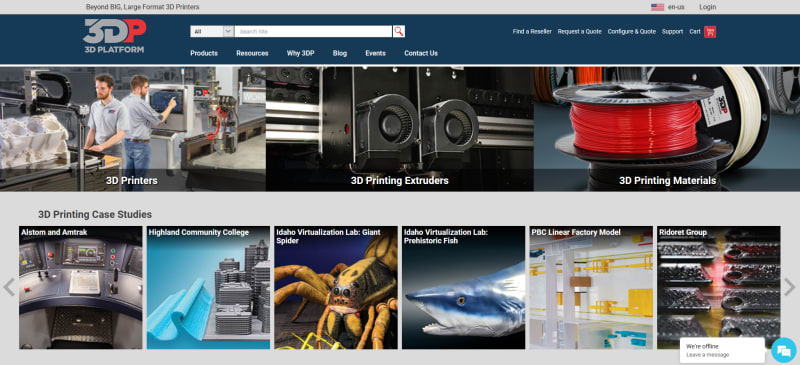Click the We're offline leave a message box
Screen dimensions: 800x365
[x=722, y=350]
